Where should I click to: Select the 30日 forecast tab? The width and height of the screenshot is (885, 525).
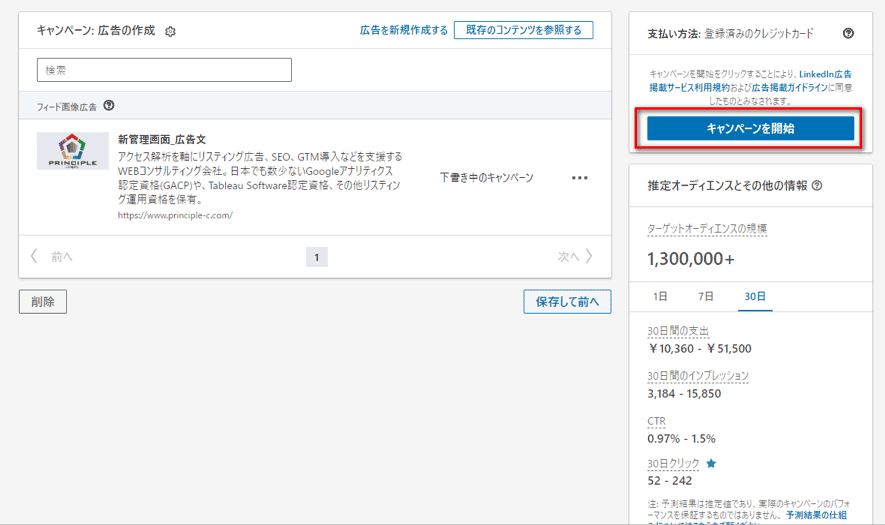755,297
